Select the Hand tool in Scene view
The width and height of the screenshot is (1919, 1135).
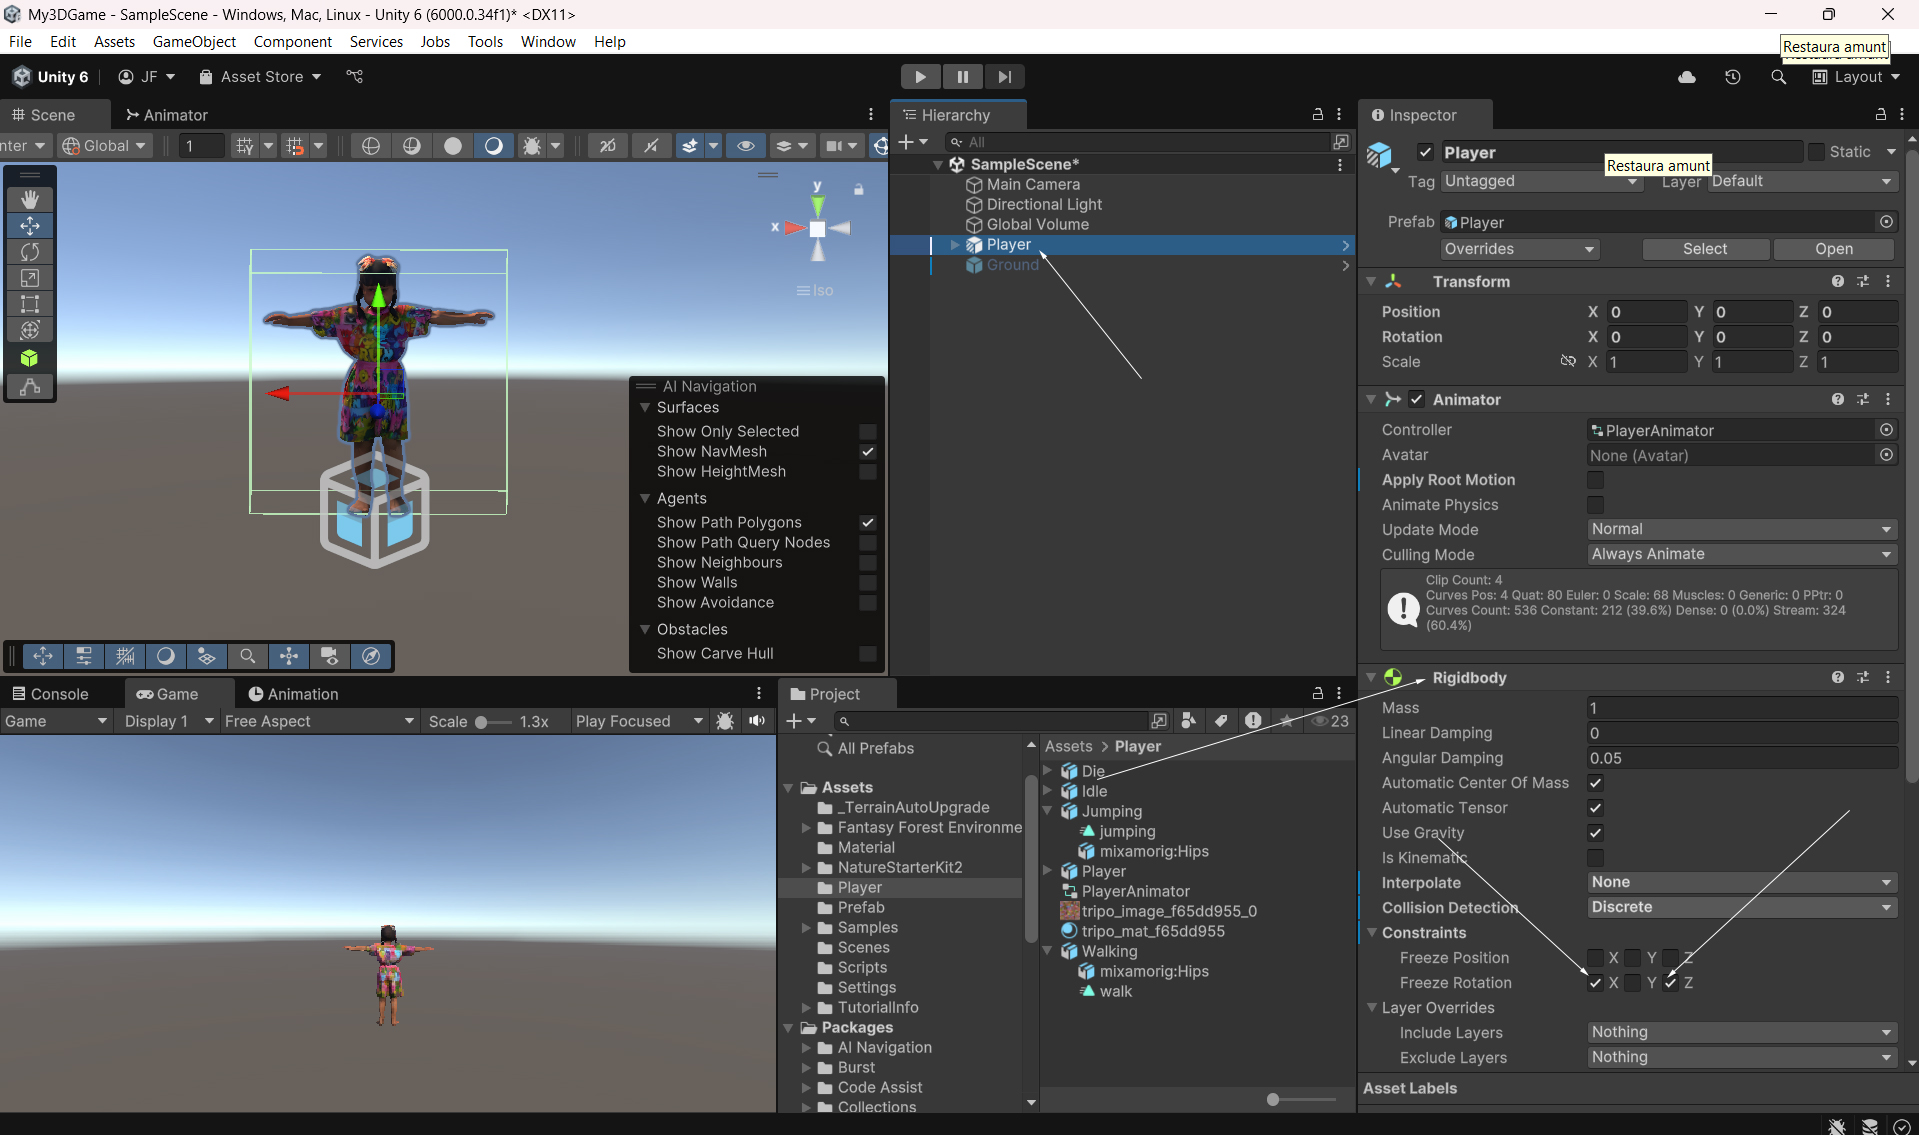[30, 199]
